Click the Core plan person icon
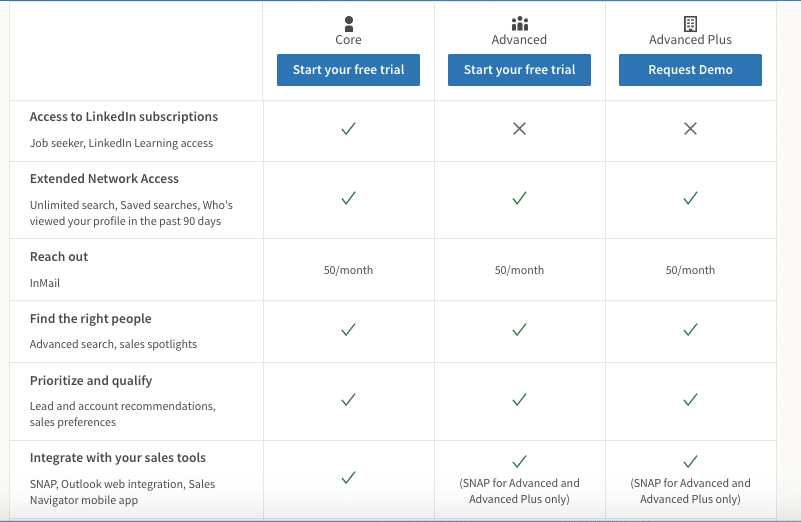Screen dimensions: 801x522 click(x=348, y=23)
